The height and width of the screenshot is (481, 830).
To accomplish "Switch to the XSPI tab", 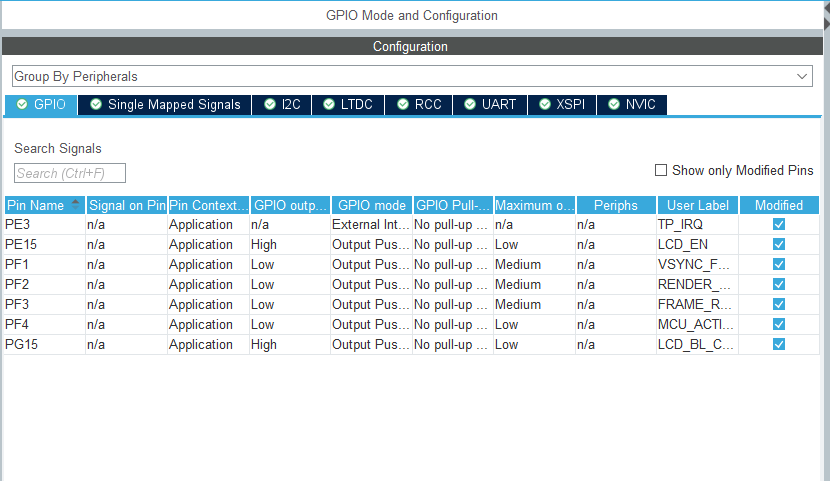I will pyautogui.click(x=562, y=104).
